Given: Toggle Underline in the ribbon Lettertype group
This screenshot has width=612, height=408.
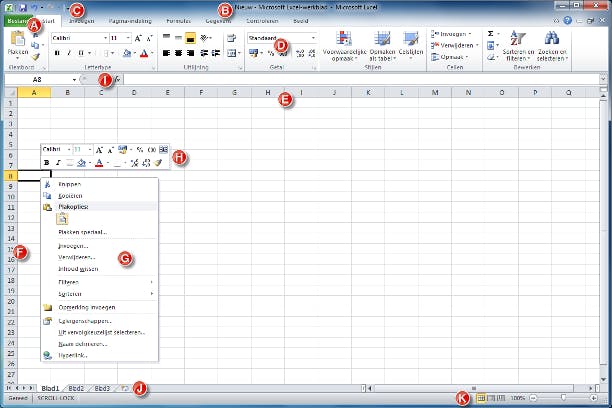Looking at the screenshot, I should (81, 53).
